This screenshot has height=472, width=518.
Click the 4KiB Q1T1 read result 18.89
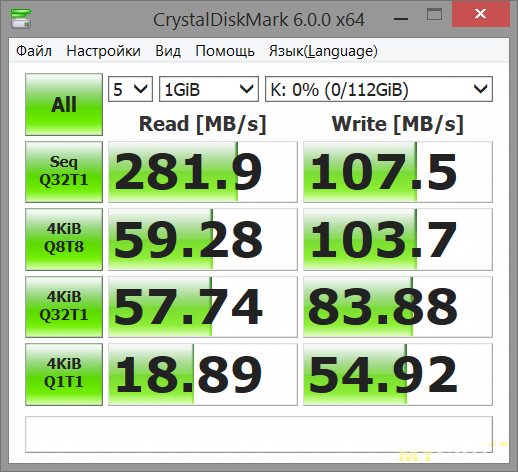(x=203, y=374)
